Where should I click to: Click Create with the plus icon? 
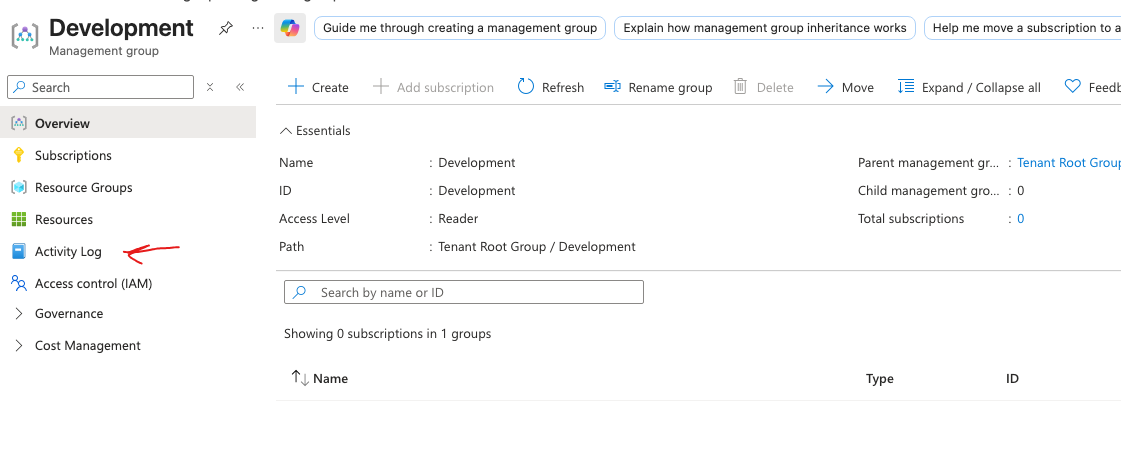pyautogui.click(x=318, y=87)
